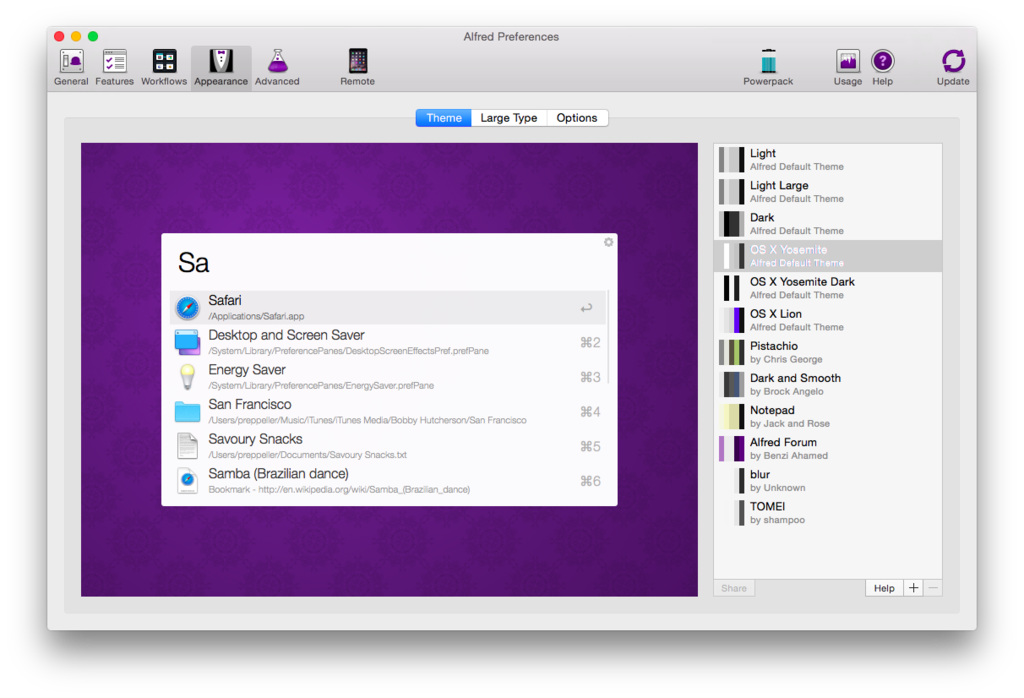This screenshot has width=1024, height=698.
Task: Switch to the Options tab
Action: pos(577,118)
